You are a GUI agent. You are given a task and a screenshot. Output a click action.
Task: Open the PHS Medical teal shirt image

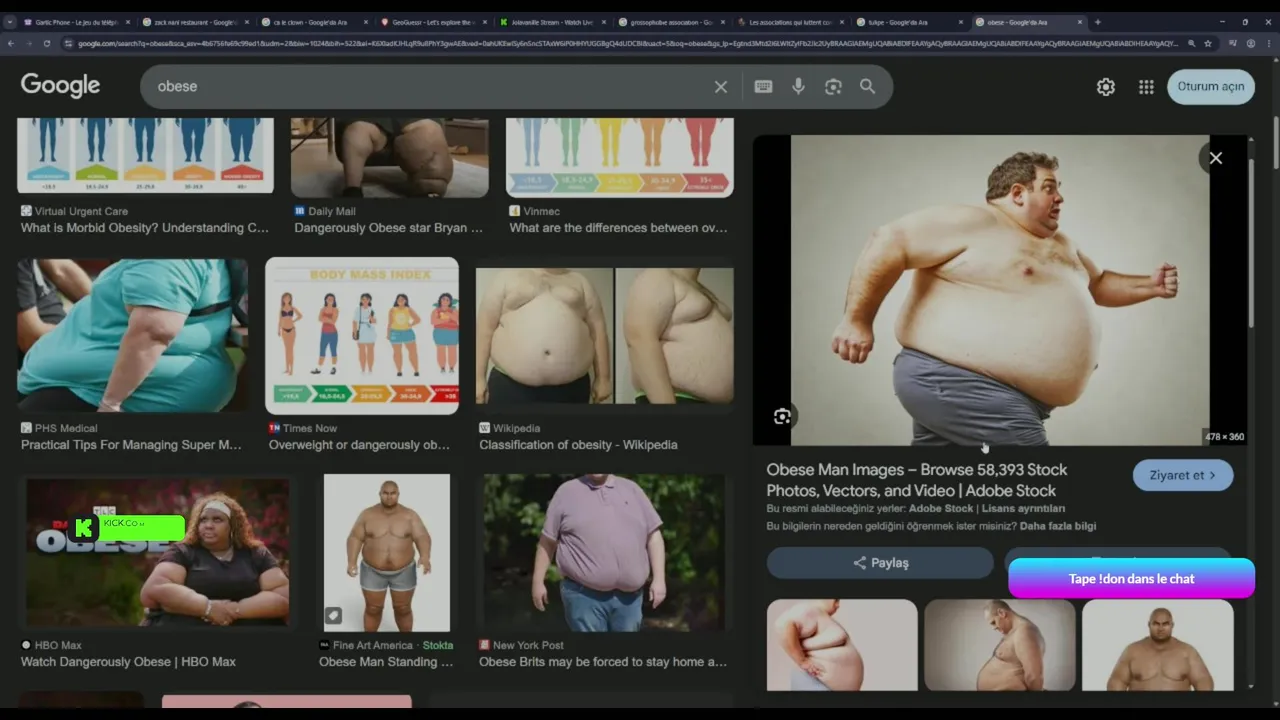point(132,336)
